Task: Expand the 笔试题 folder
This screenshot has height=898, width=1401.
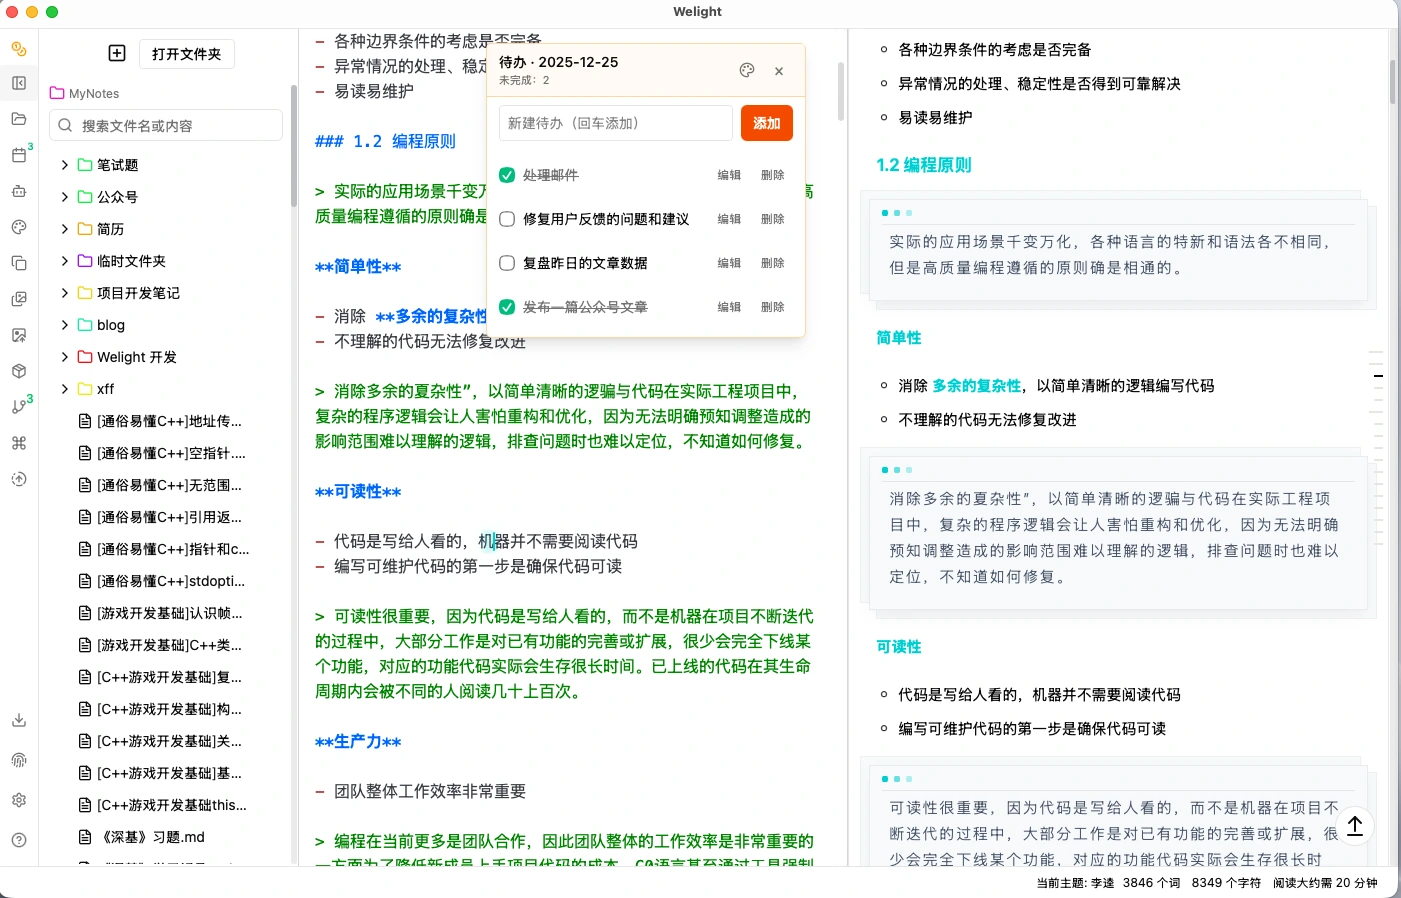Action: (x=65, y=165)
